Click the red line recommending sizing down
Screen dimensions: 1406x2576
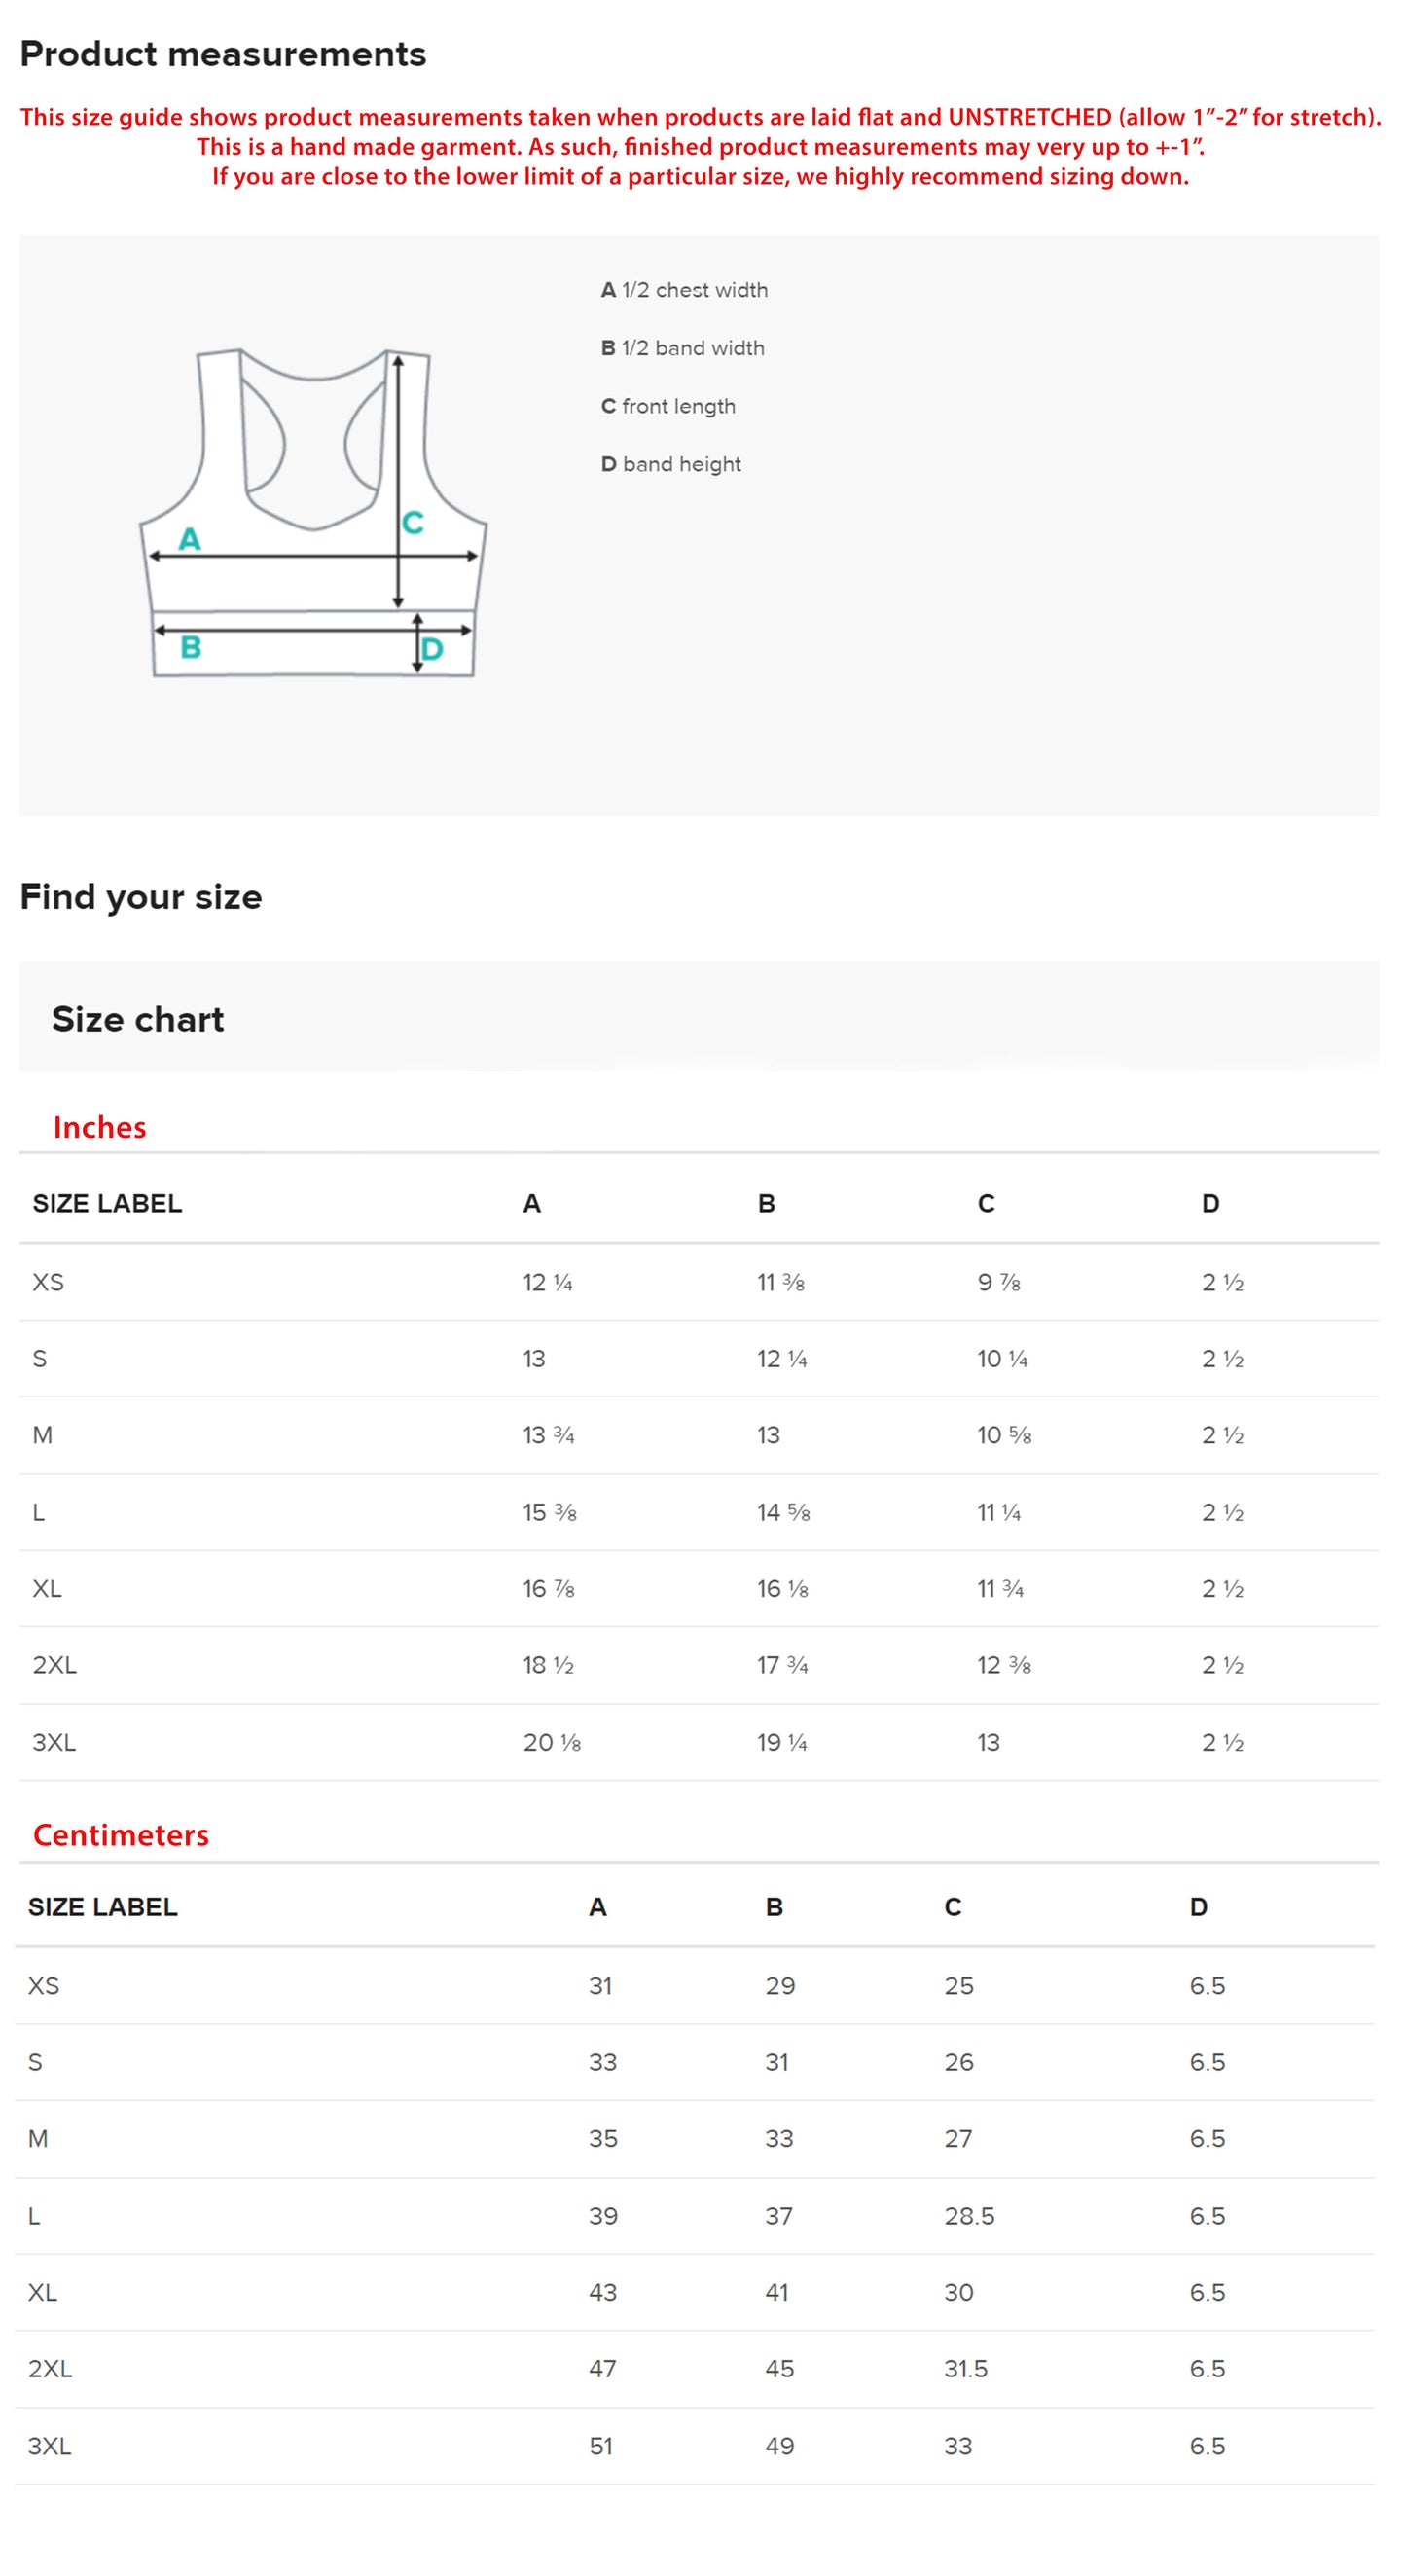(x=700, y=177)
